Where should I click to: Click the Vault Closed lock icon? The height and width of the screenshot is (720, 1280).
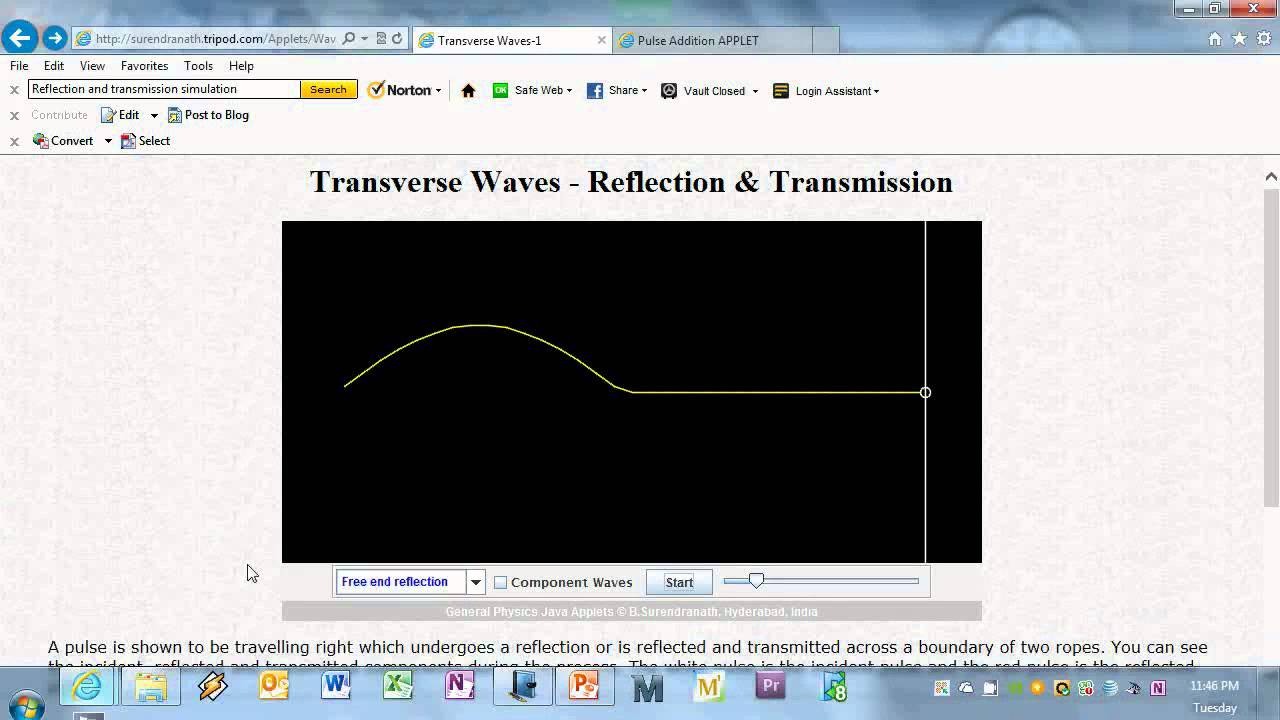tap(669, 90)
